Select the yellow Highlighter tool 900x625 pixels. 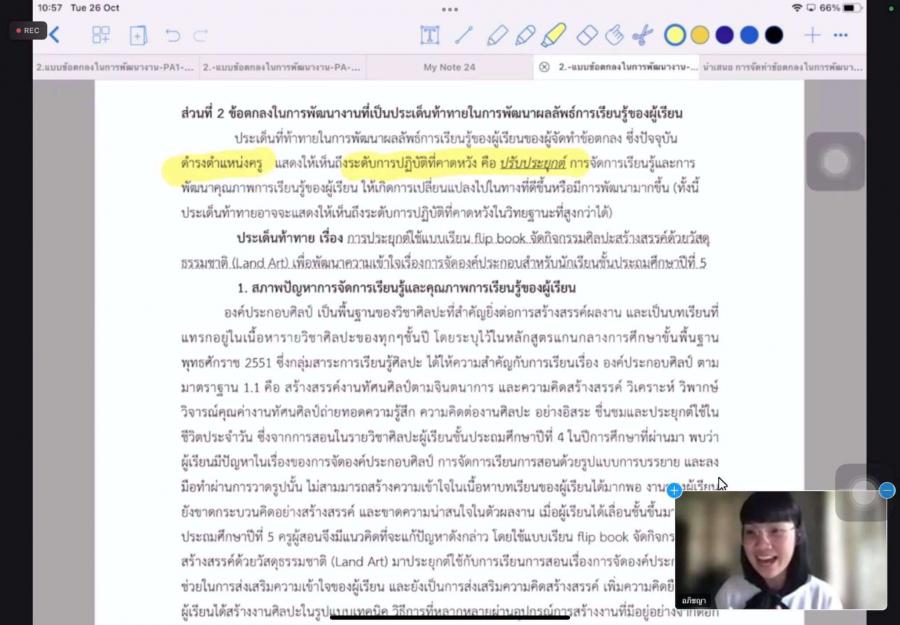(553, 36)
